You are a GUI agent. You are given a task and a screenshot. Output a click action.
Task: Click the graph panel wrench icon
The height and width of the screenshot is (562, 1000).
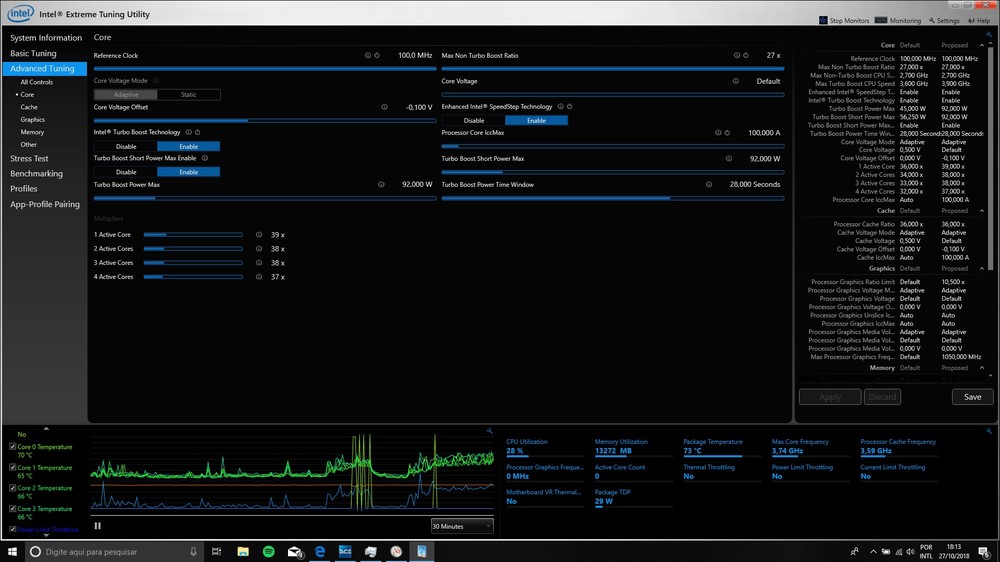tap(489, 431)
